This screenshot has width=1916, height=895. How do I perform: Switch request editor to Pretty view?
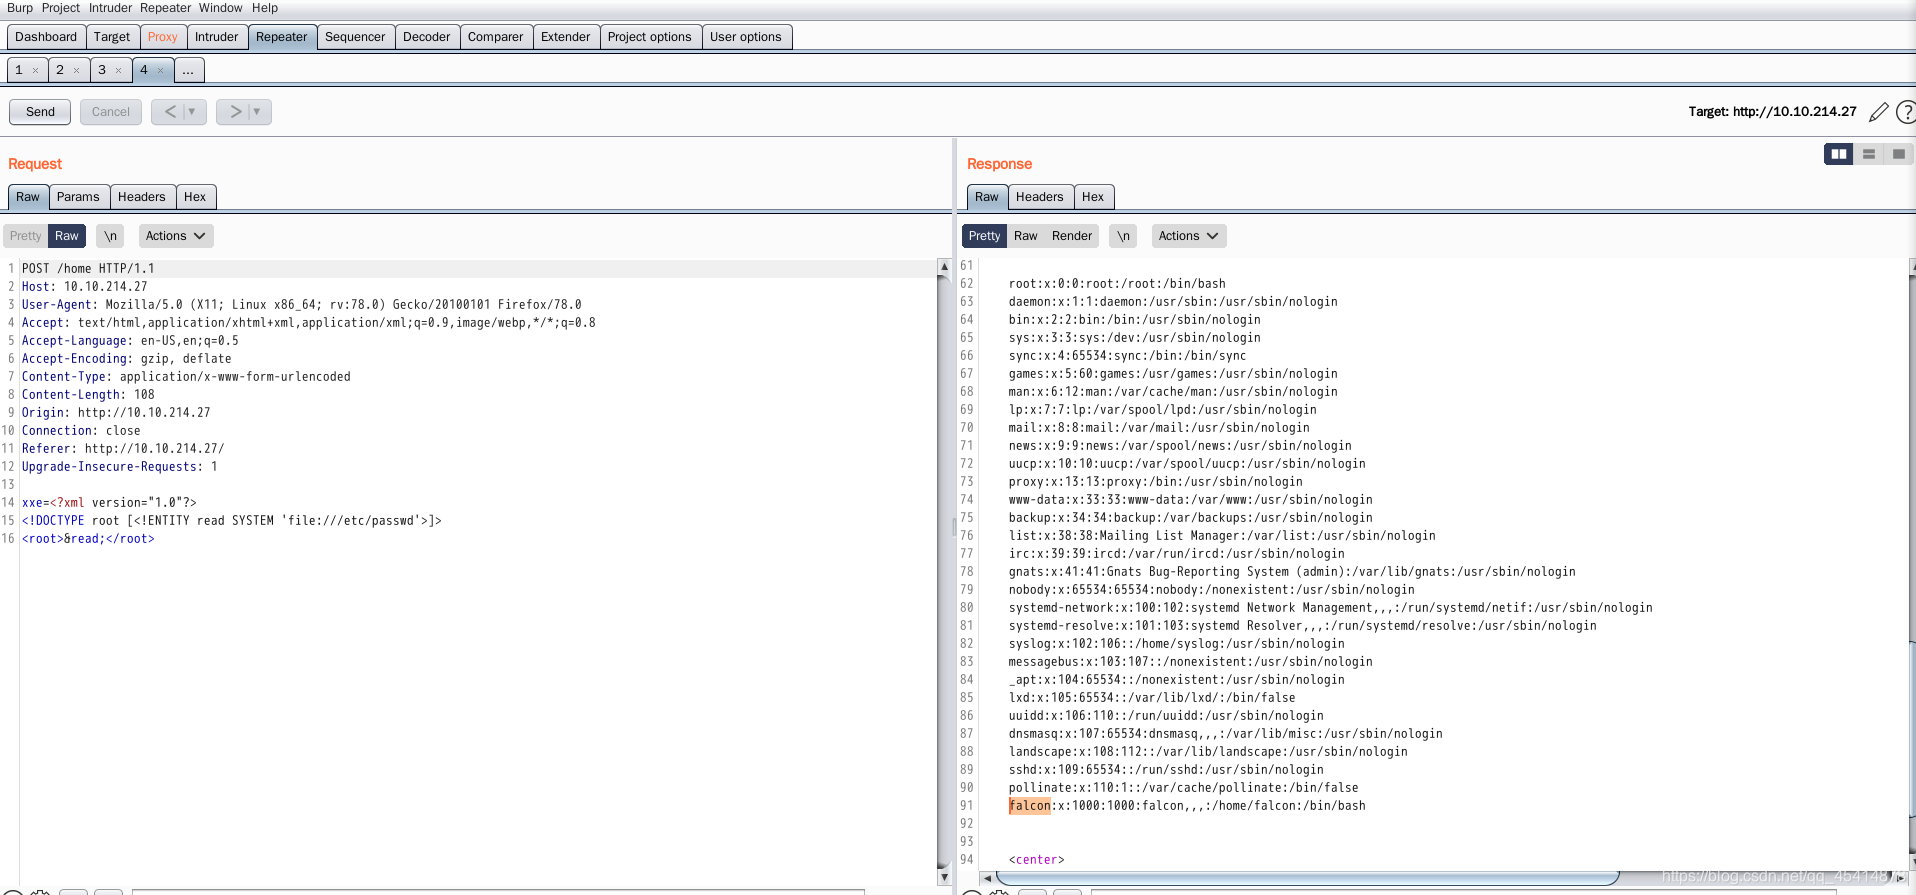[x=26, y=236]
